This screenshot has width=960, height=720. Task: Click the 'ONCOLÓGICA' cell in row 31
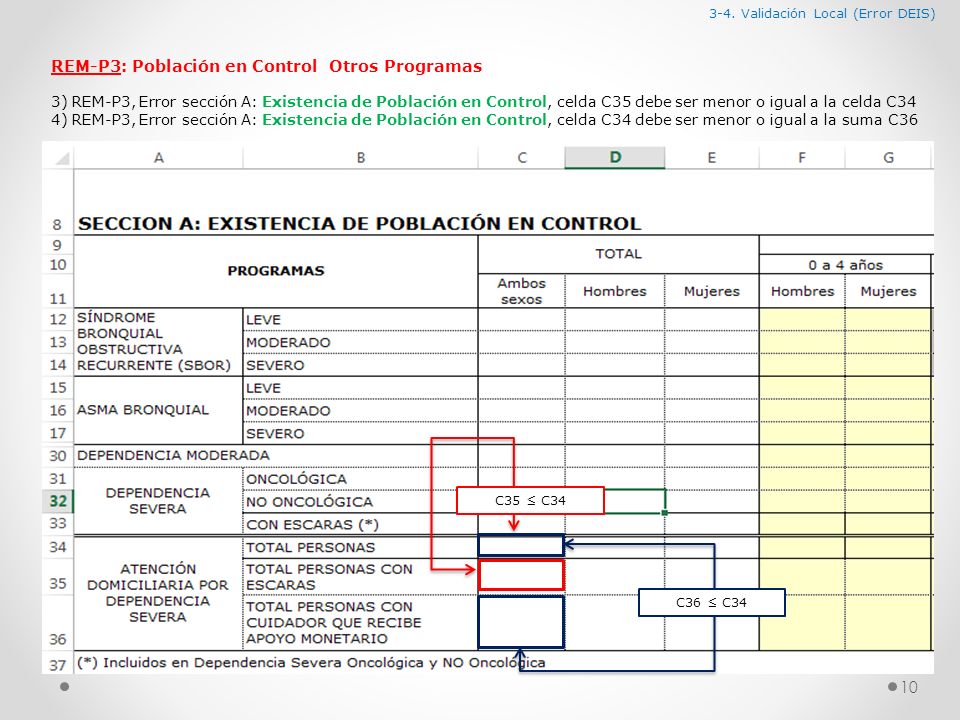click(x=360, y=479)
